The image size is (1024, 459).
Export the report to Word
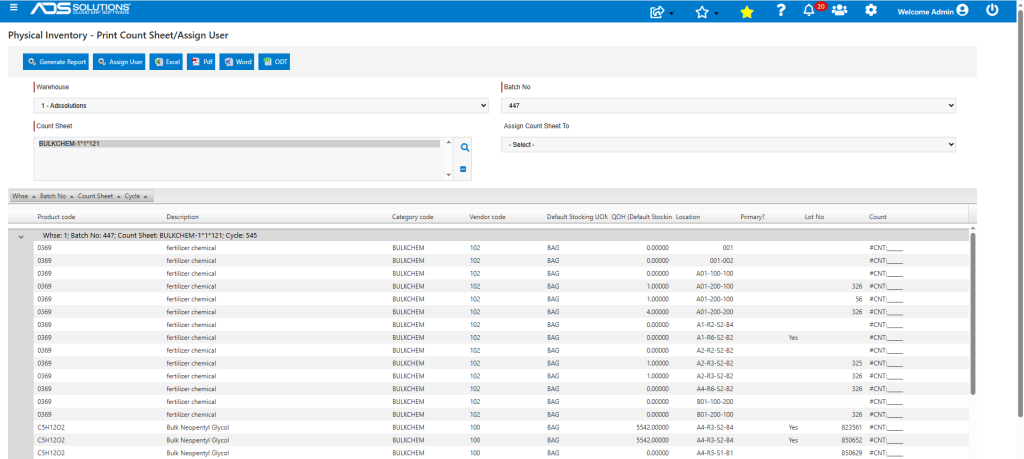pos(237,62)
